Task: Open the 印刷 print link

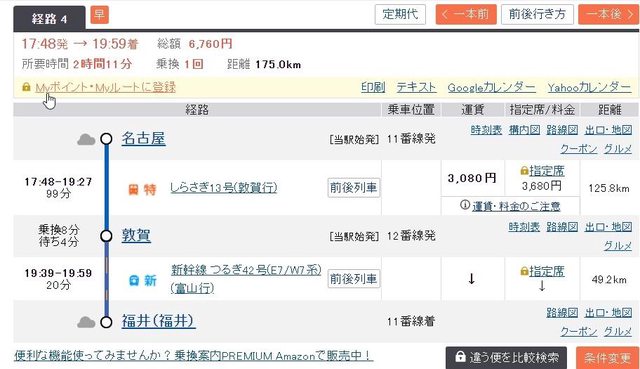Action: (373, 87)
